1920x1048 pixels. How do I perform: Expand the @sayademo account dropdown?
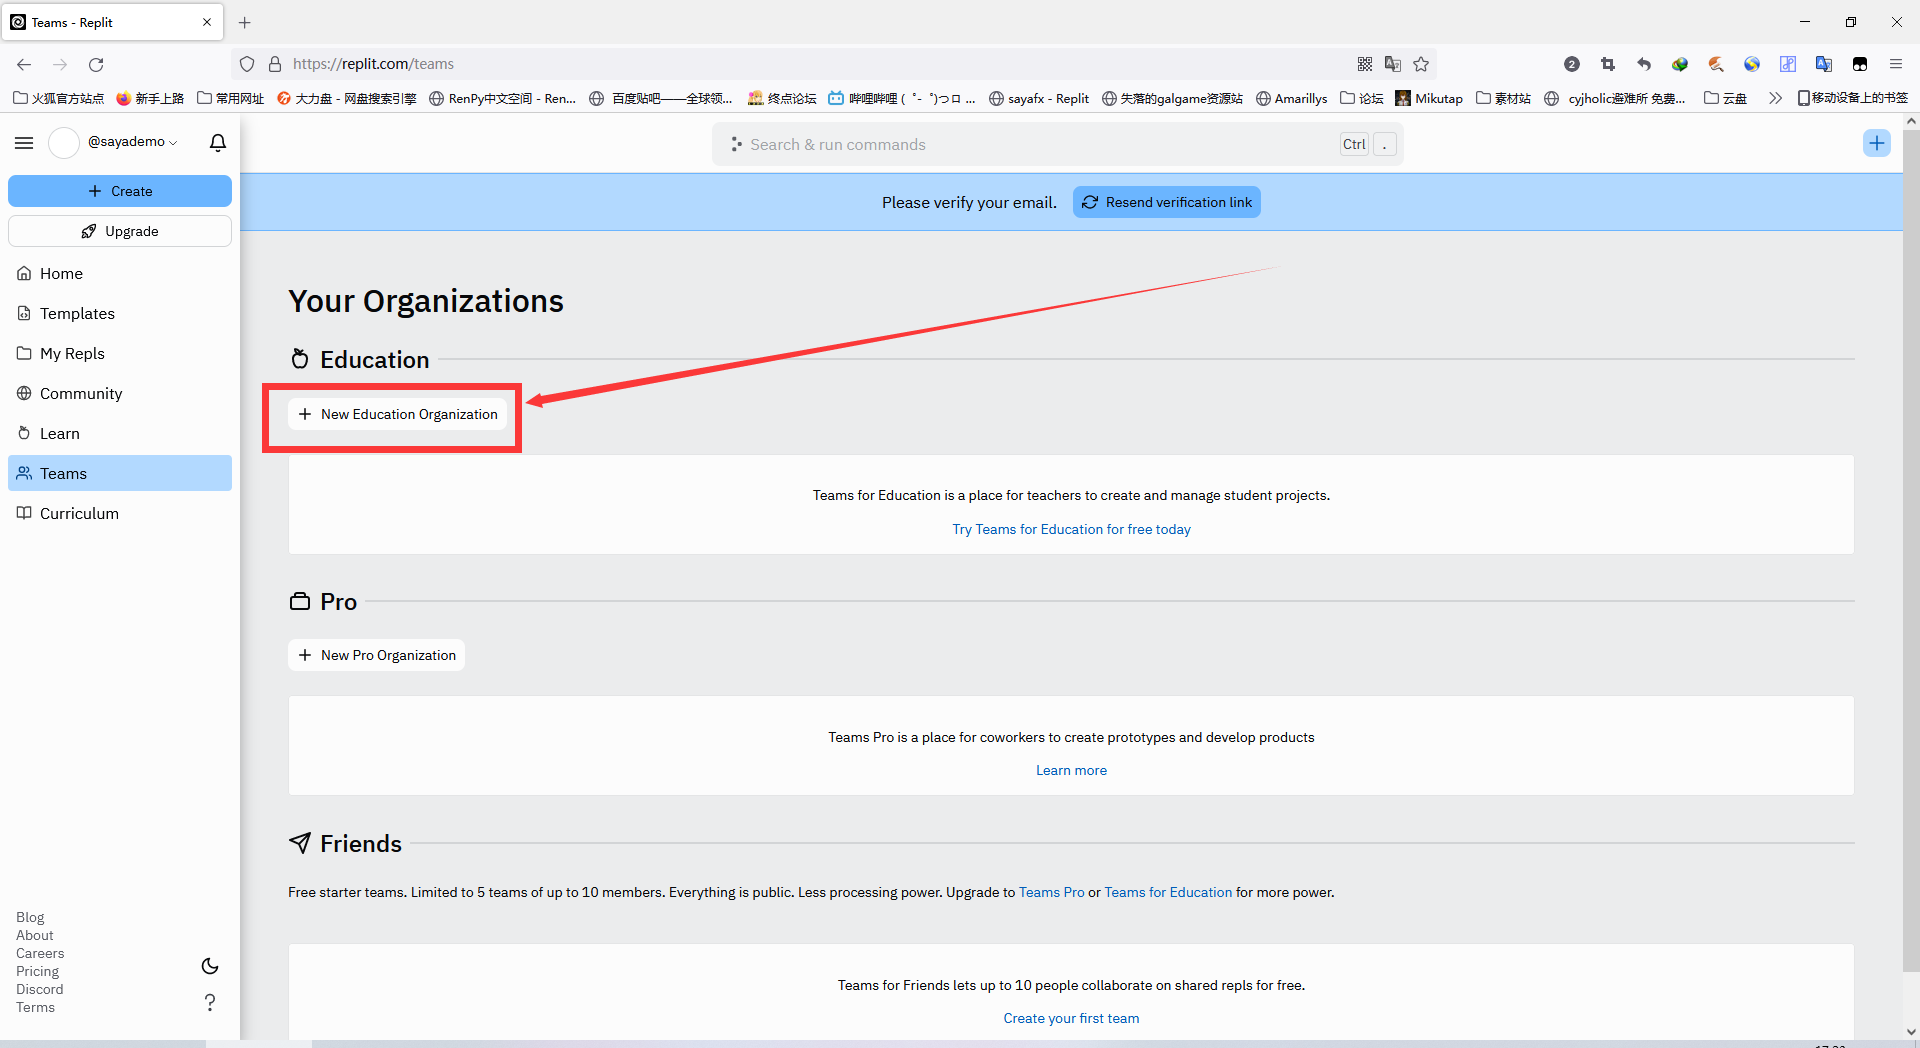(133, 142)
